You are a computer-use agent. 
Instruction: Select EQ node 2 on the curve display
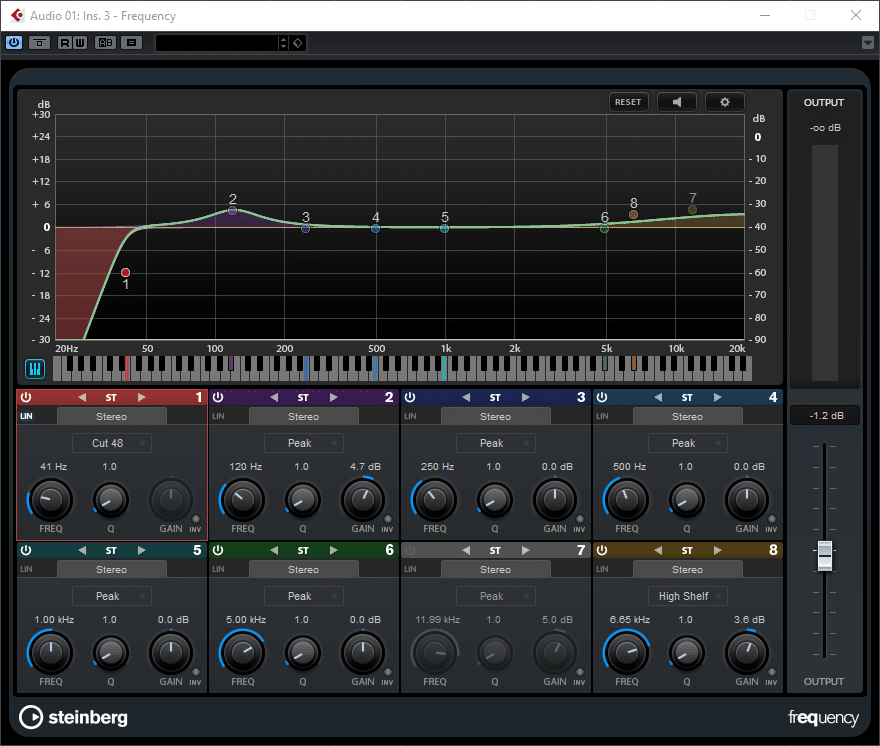[232, 210]
